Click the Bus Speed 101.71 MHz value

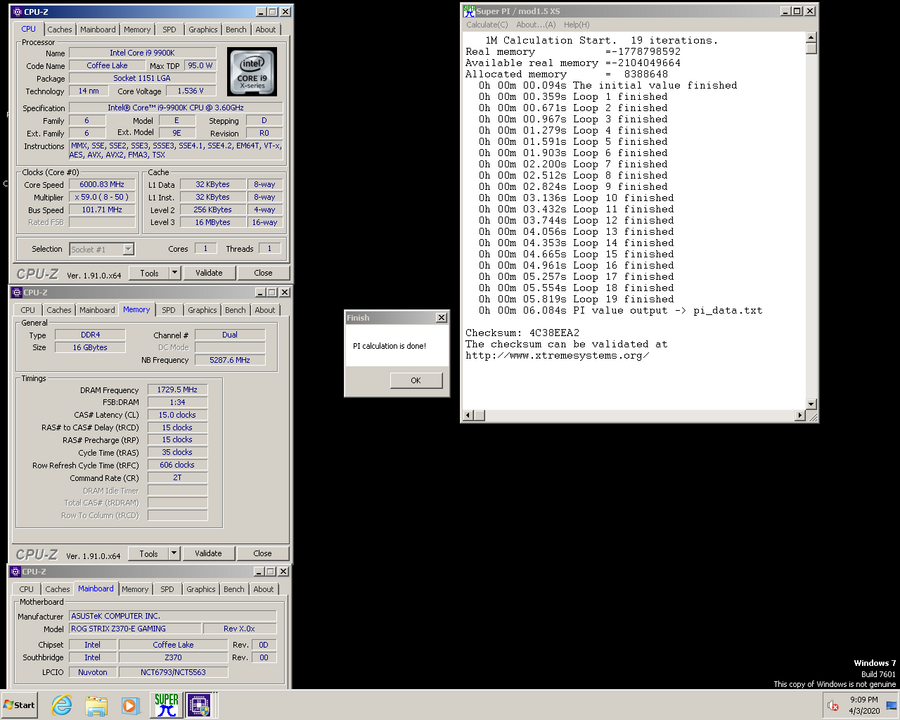coord(102,210)
